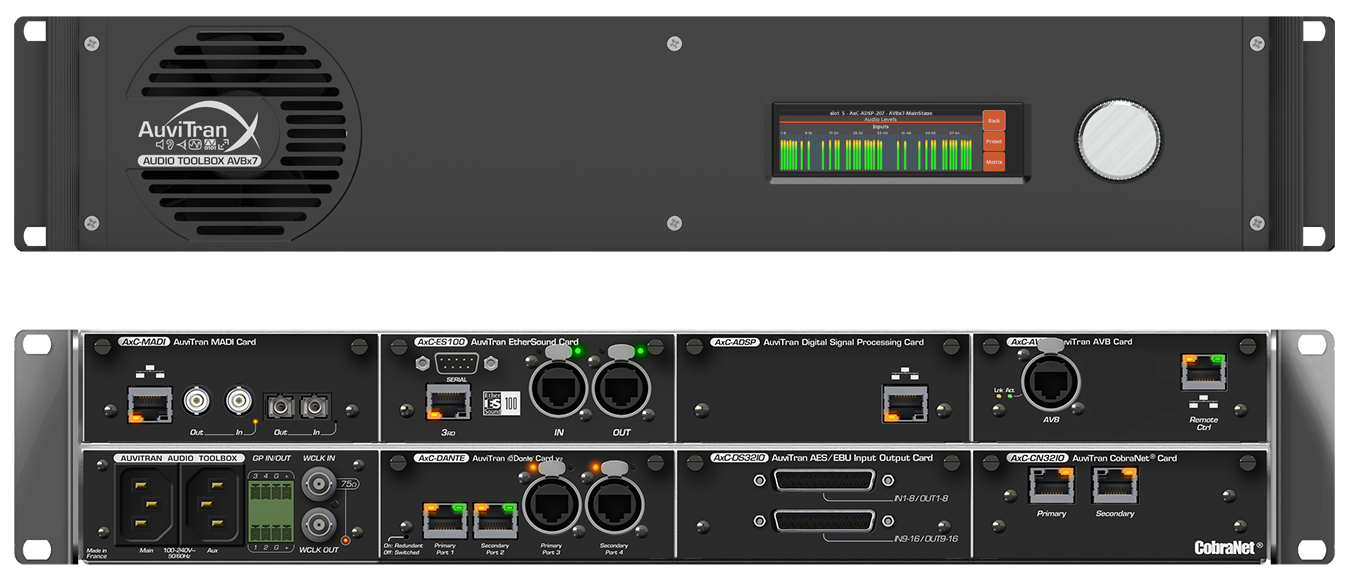The image size is (1350, 580).
Task: Click the AxC-DS32IO card badge
Action: point(739,458)
